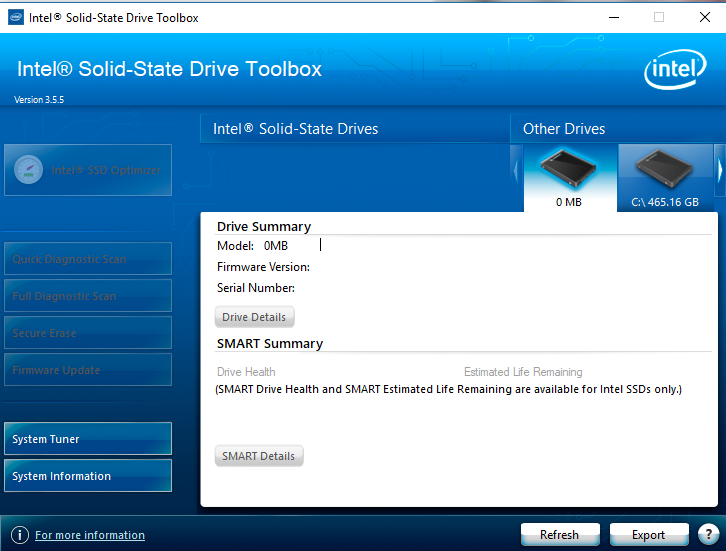
Task: Open Firmware Update
Action: pyautogui.click(x=88, y=370)
